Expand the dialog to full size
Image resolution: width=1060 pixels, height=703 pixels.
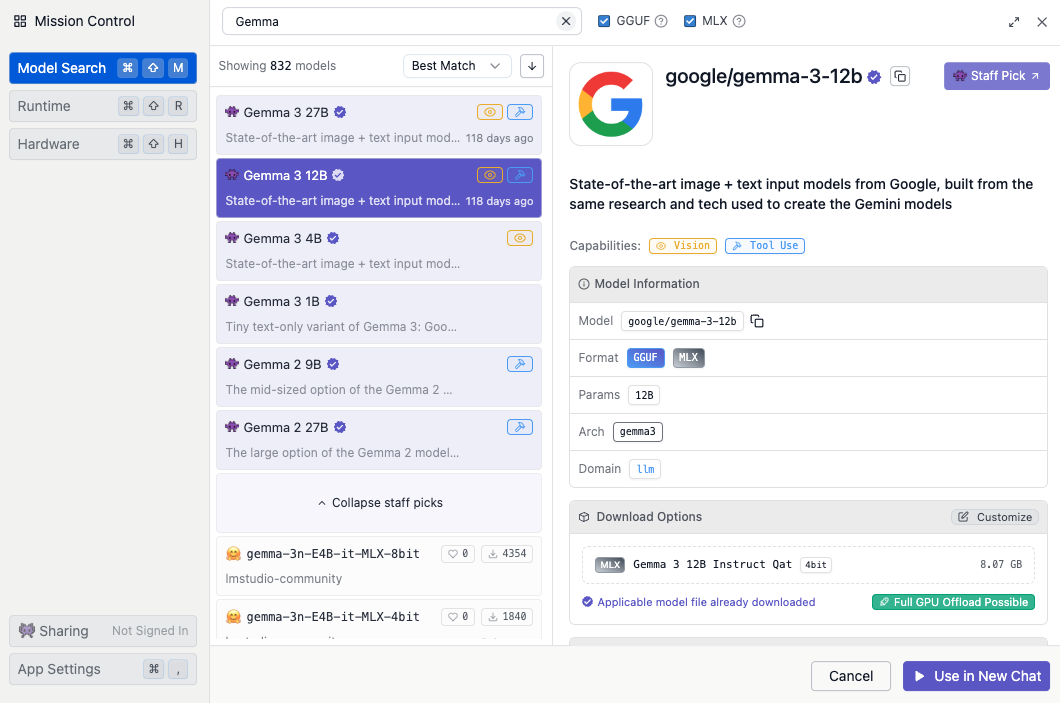1014,22
